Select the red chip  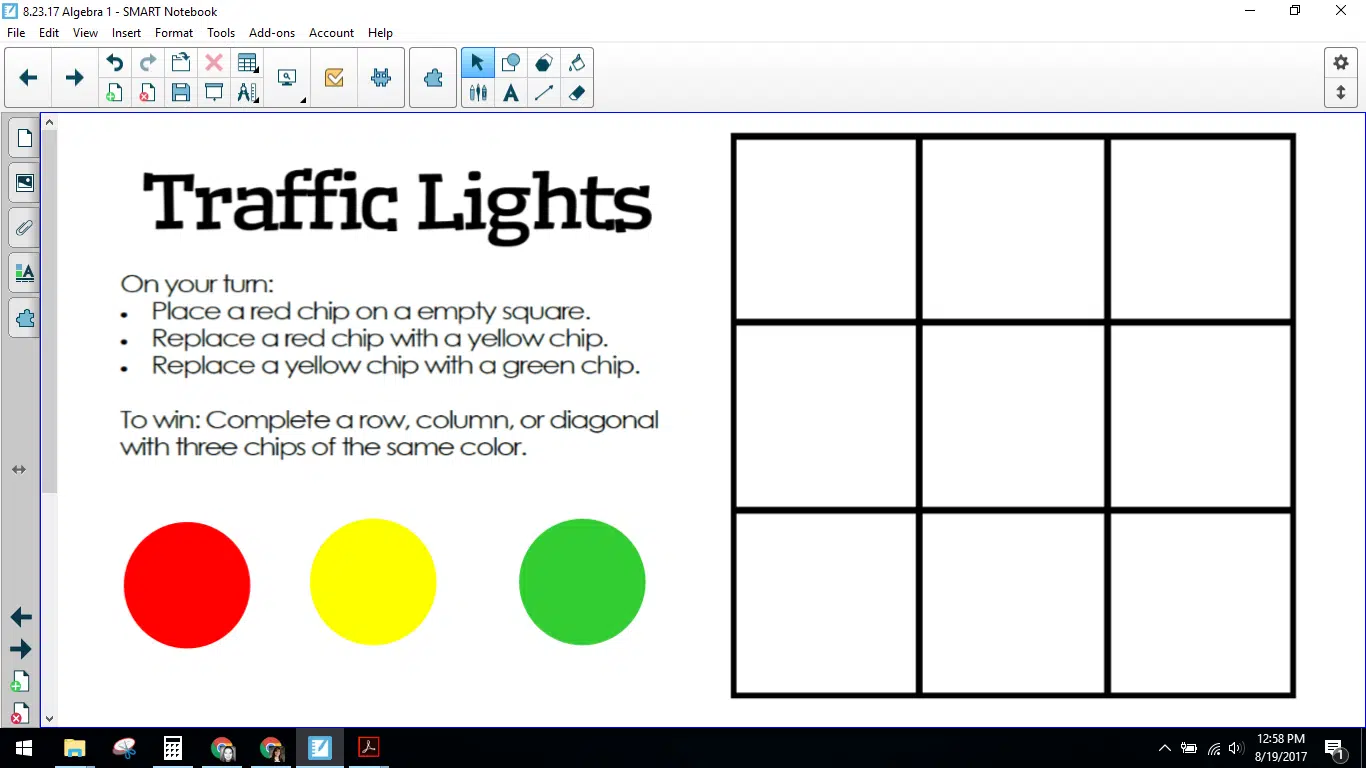tap(187, 585)
